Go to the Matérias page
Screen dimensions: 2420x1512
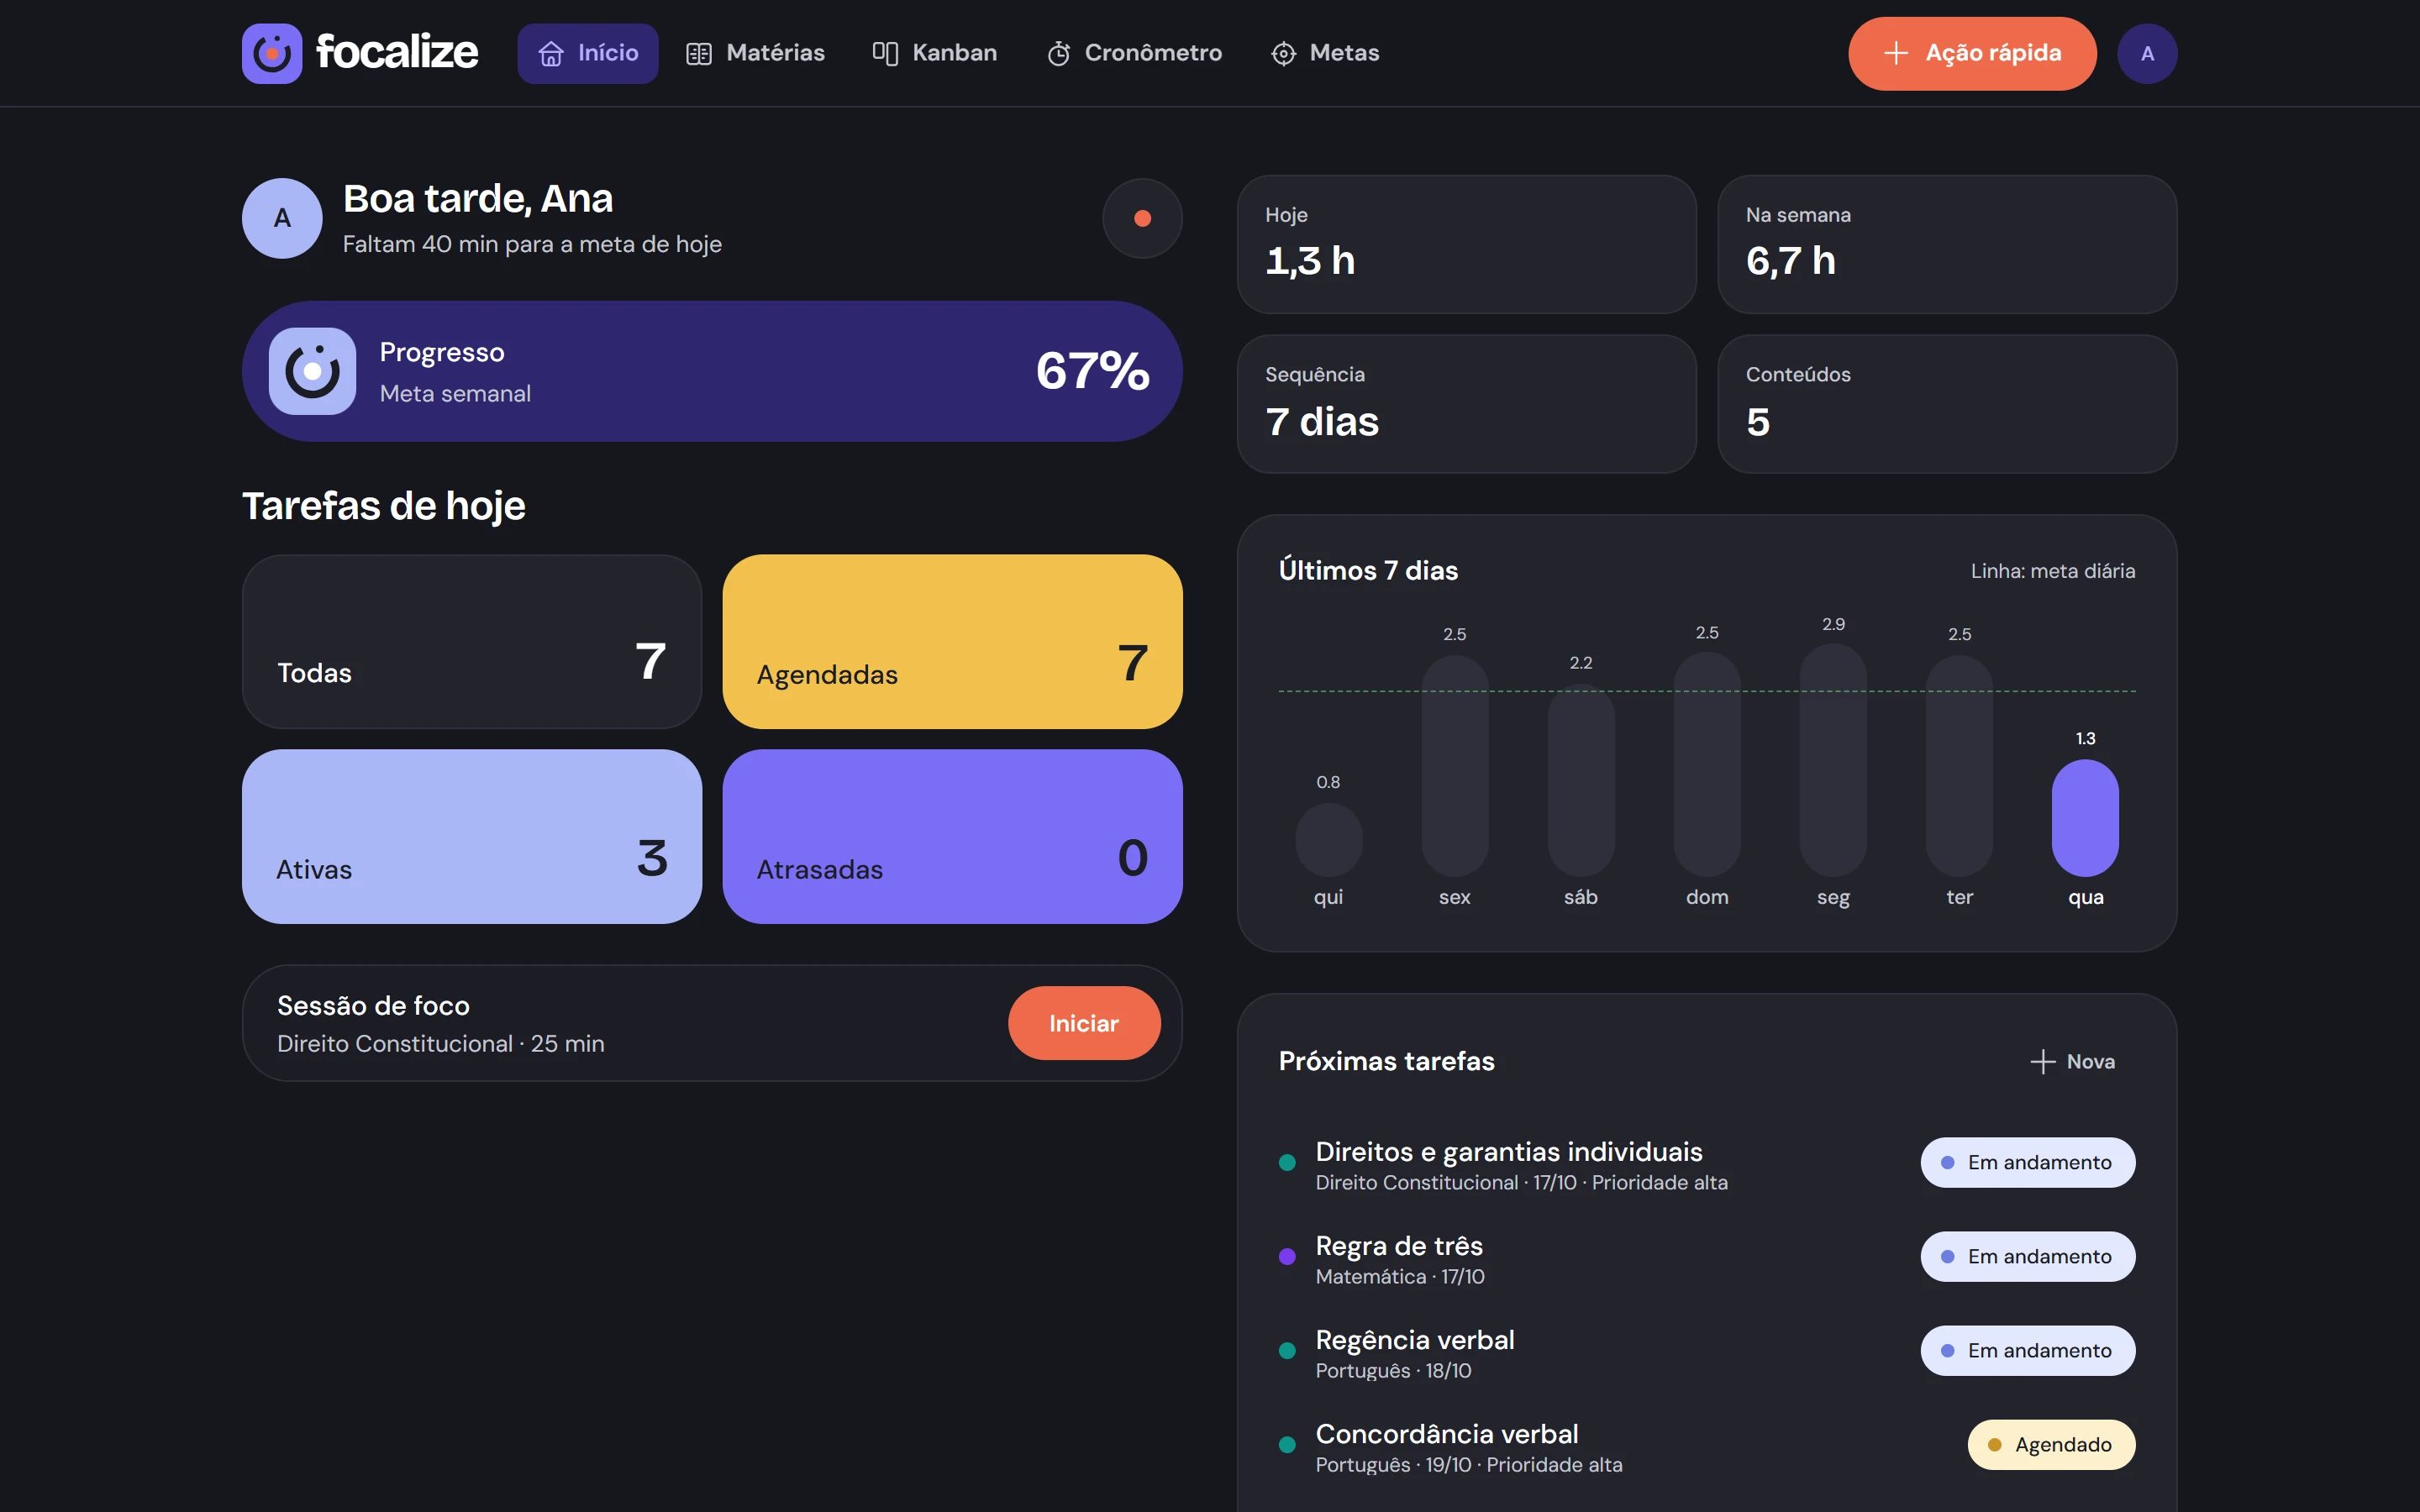755,53
